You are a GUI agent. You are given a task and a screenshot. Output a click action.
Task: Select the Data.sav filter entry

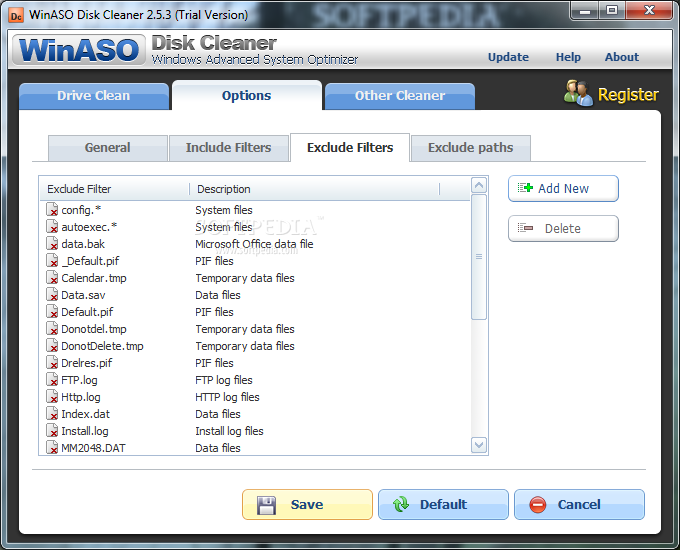coord(255,295)
